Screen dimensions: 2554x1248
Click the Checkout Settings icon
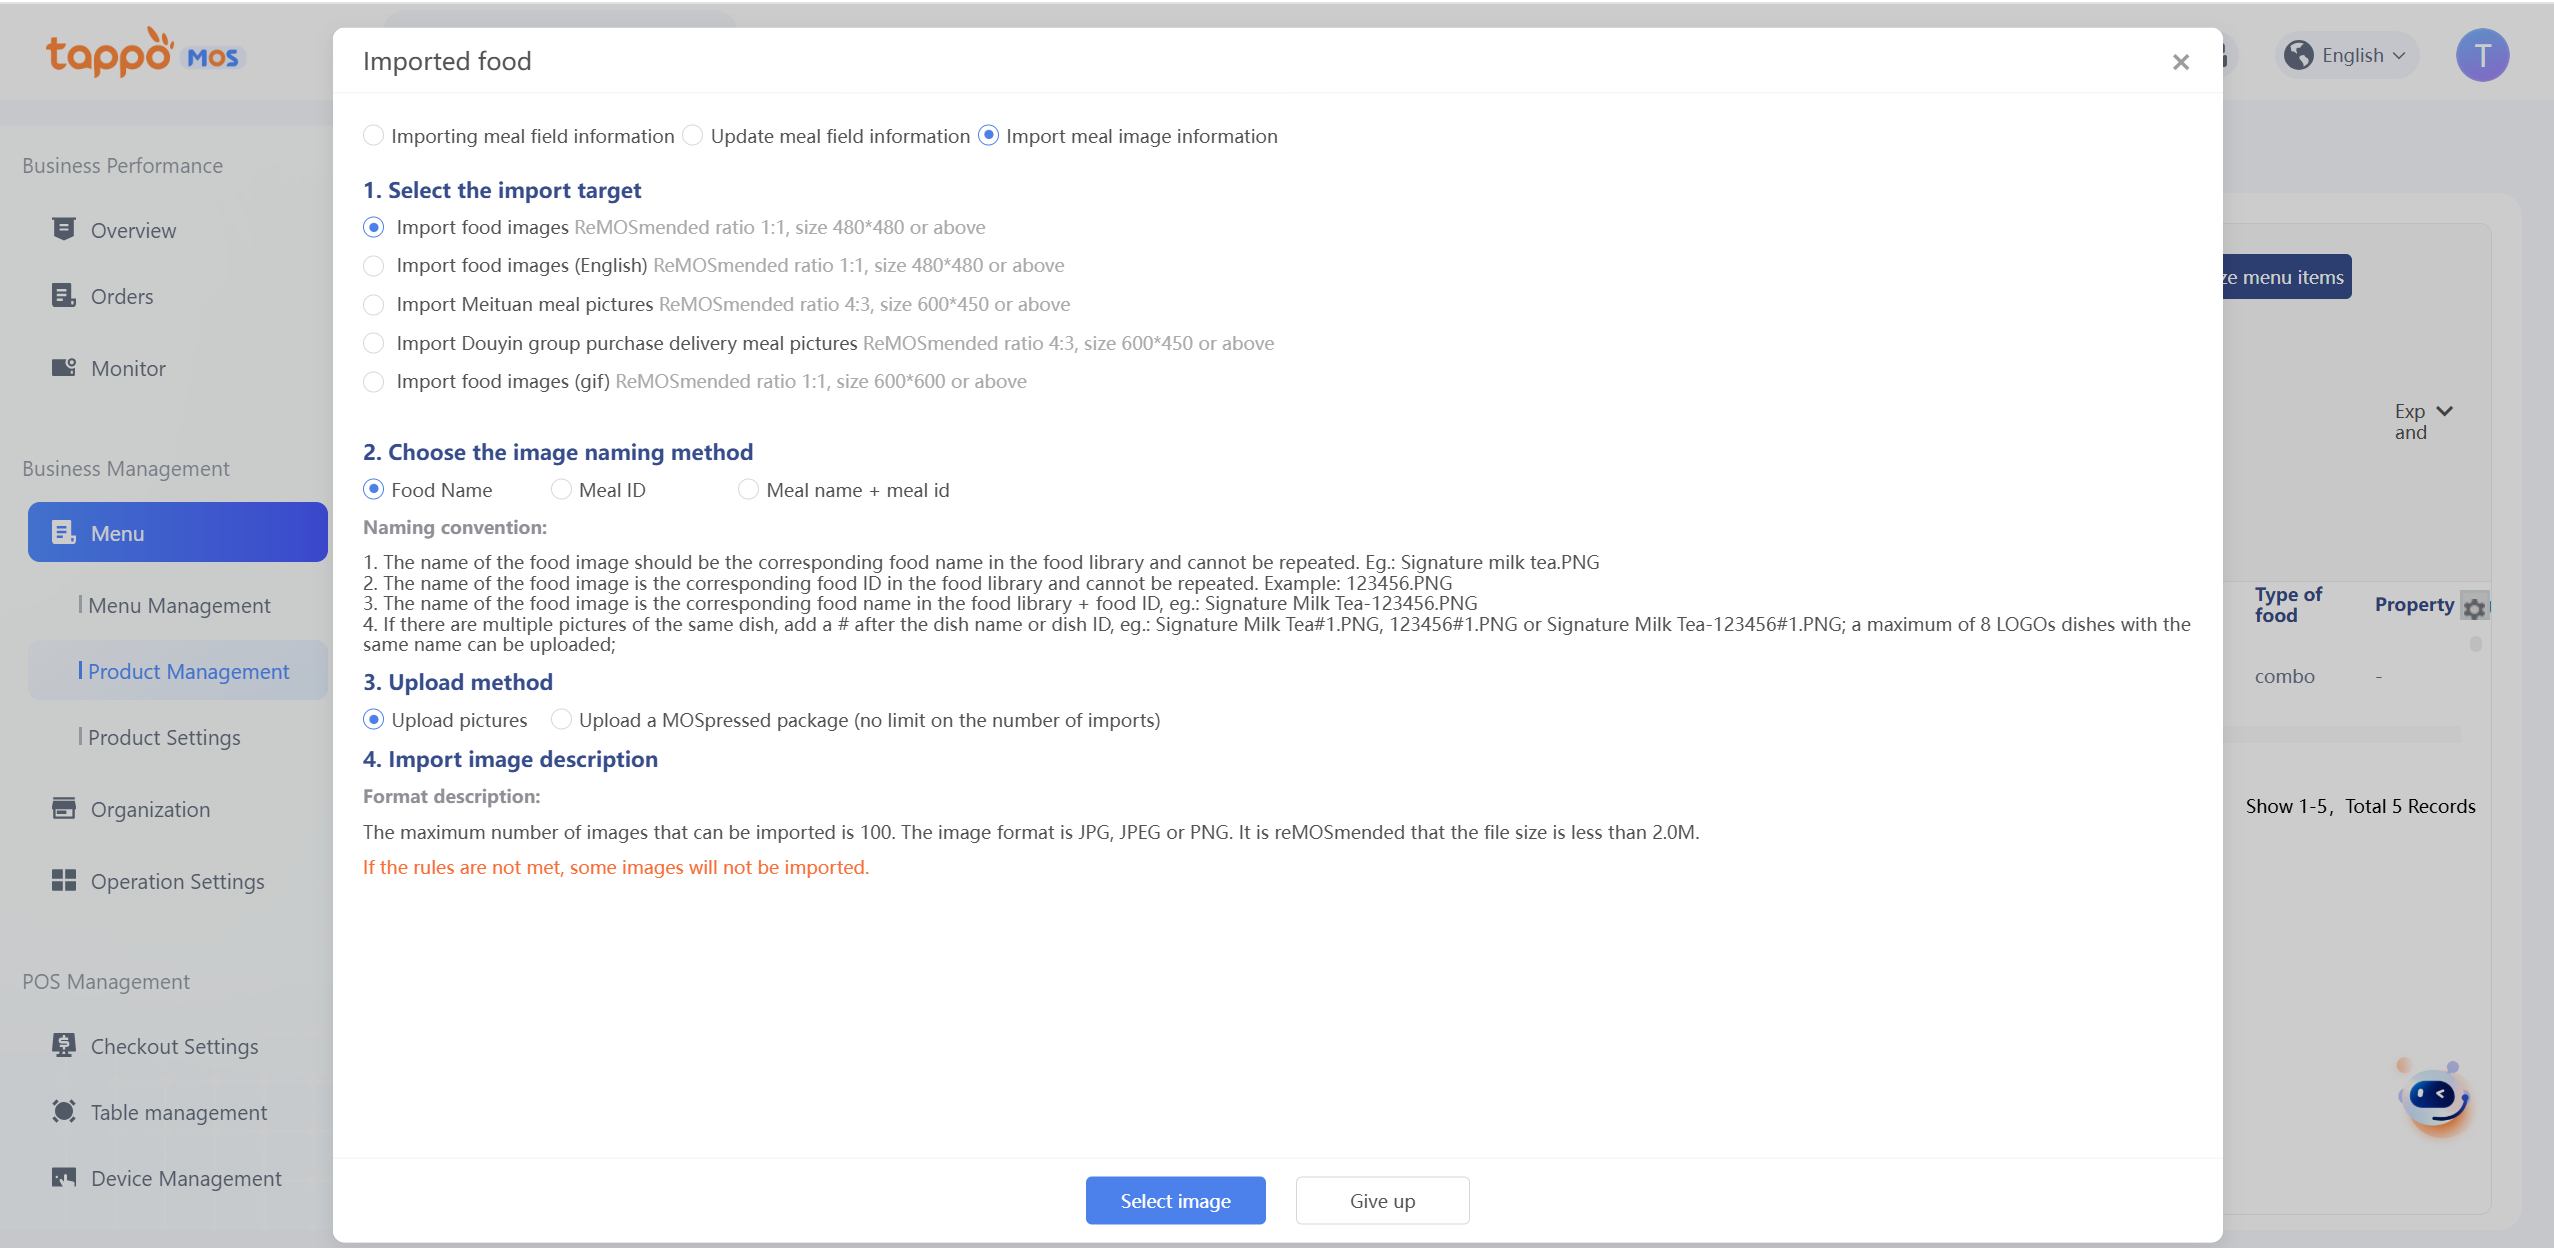(x=64, y=1045)
